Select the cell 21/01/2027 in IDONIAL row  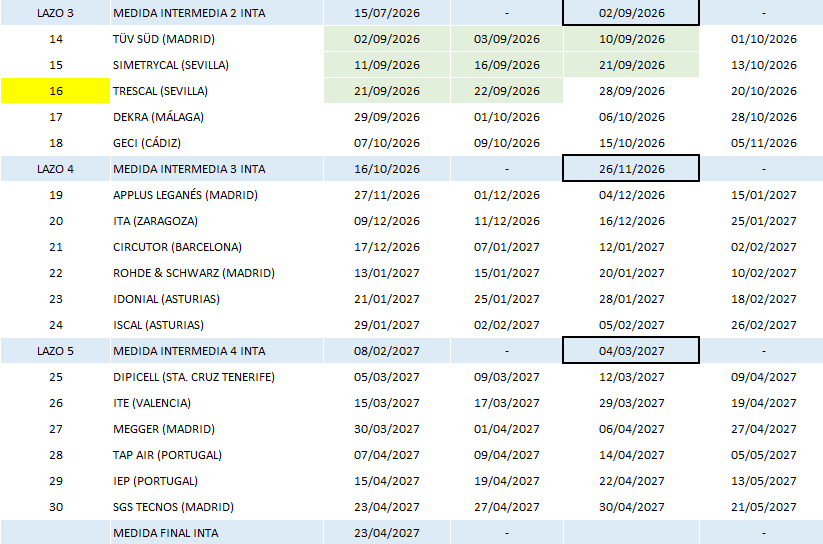click(x=387, y=299)
